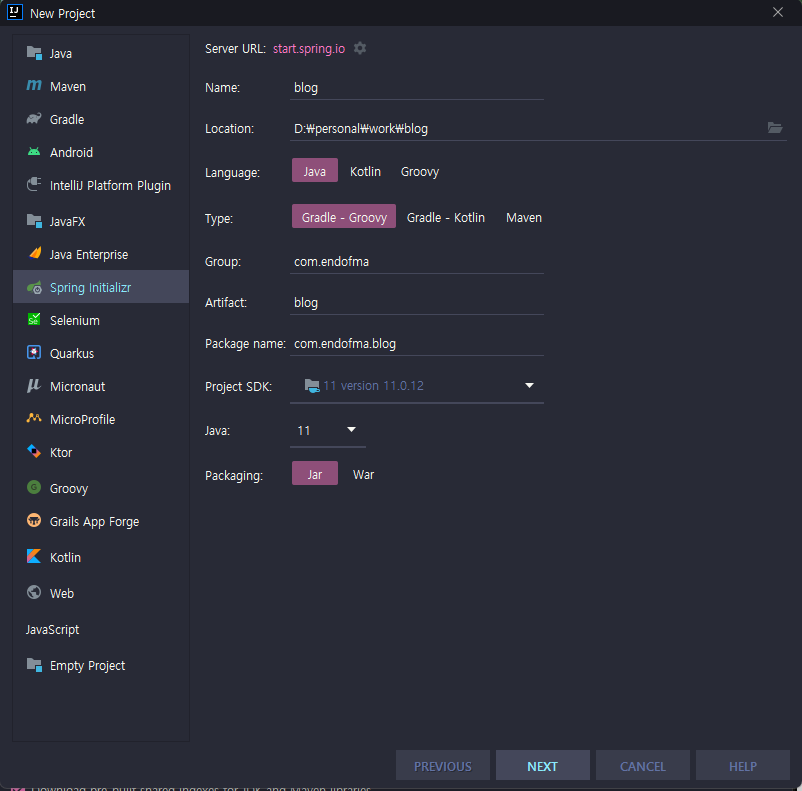Open the Java version dropdown arrow
Screen dimensions: 802x791
(x=351, y=429)
